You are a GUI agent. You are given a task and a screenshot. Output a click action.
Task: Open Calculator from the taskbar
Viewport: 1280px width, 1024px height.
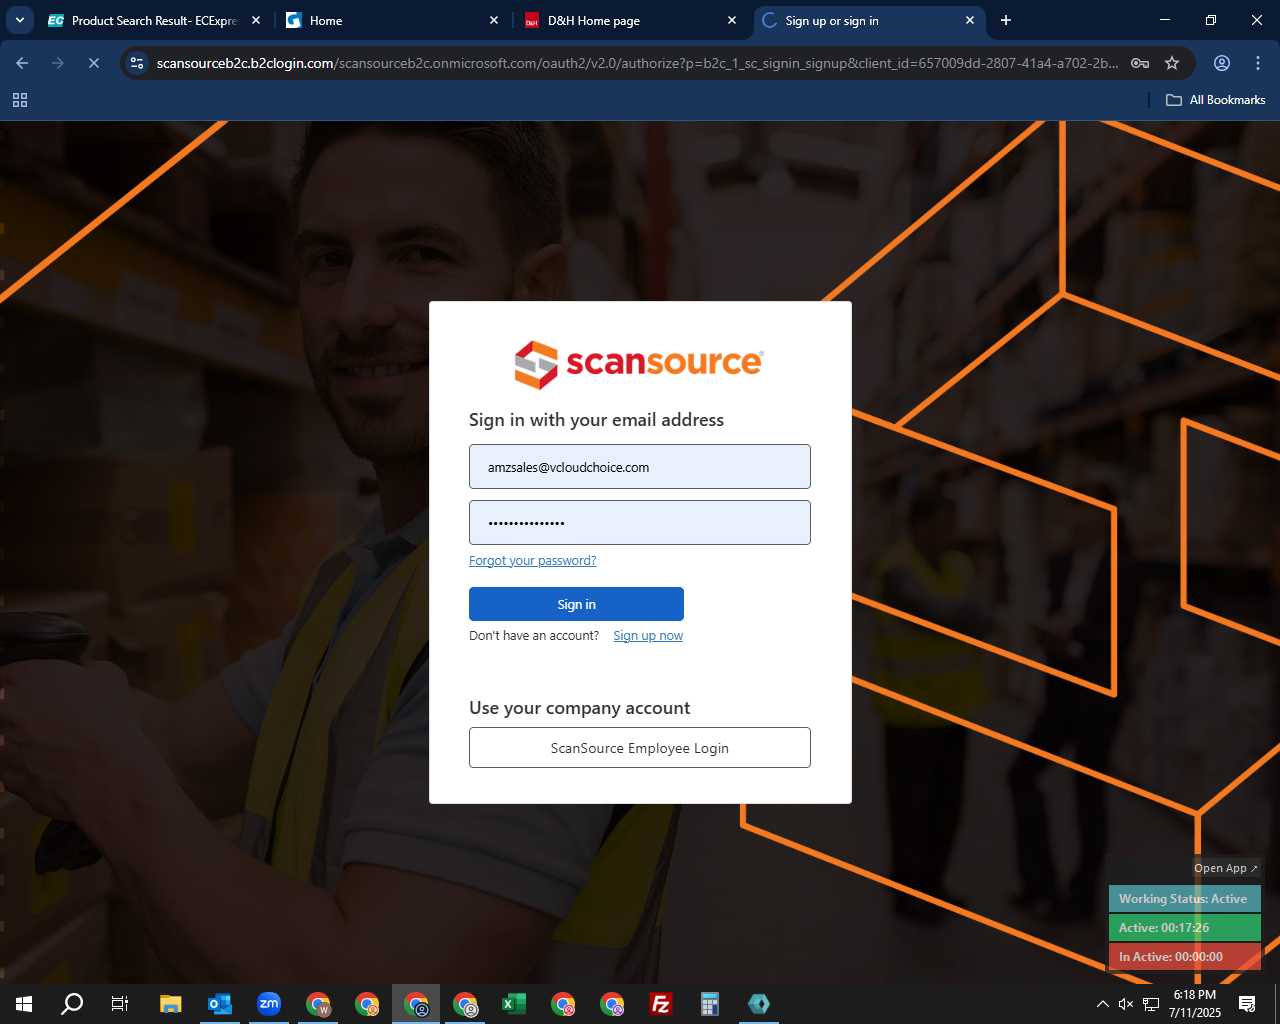(710, 1004)
